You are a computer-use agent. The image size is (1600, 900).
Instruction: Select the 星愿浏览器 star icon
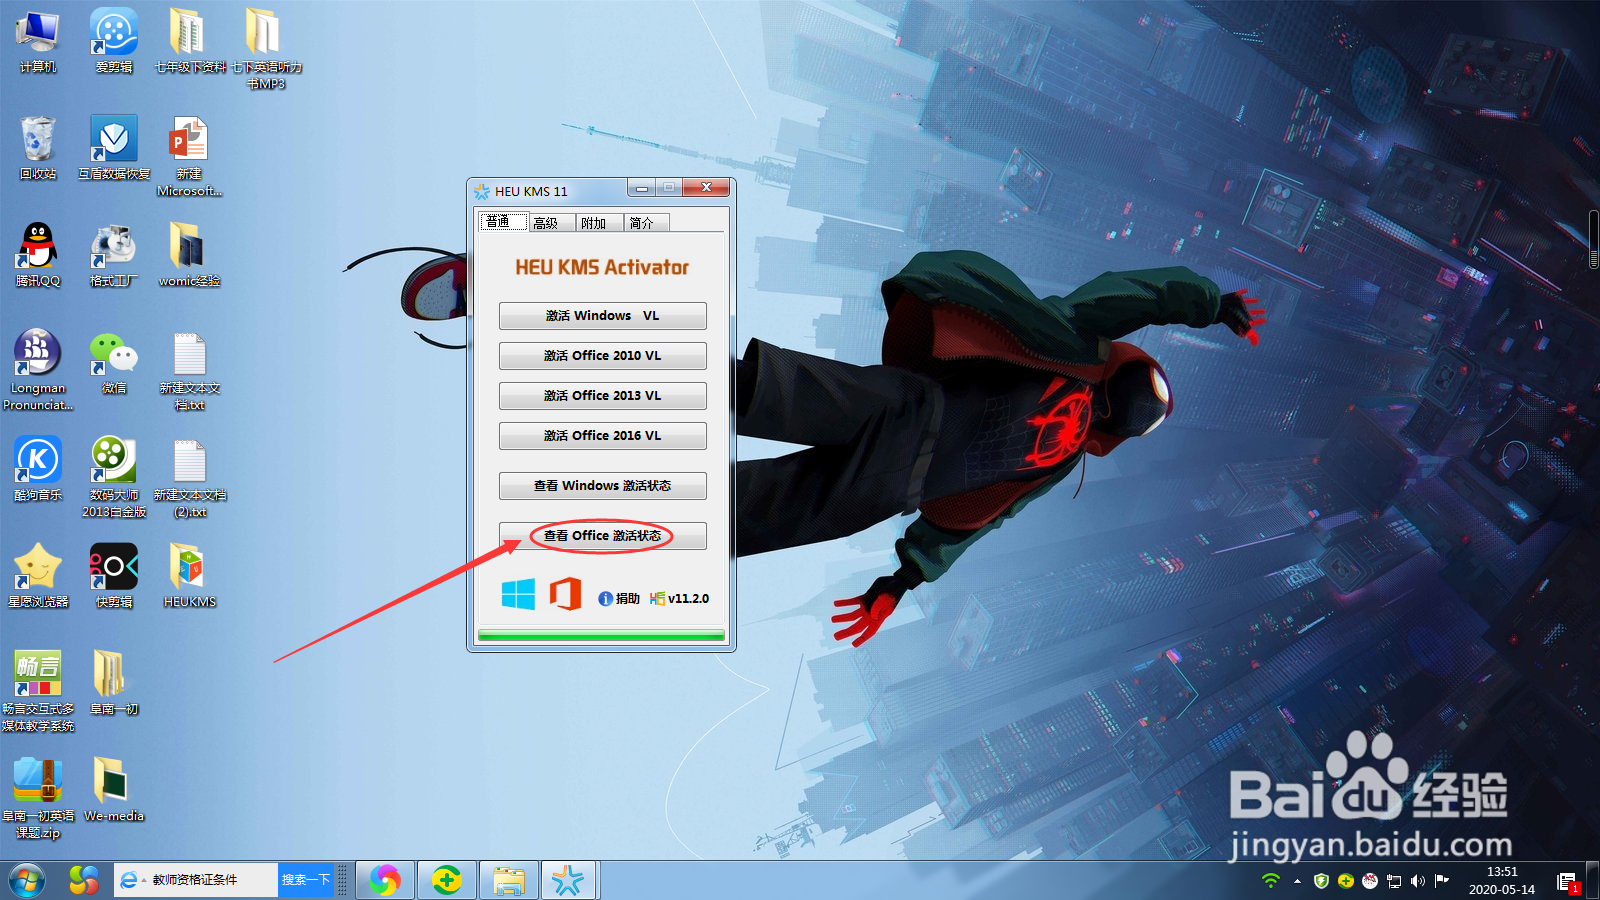point(38,577)
